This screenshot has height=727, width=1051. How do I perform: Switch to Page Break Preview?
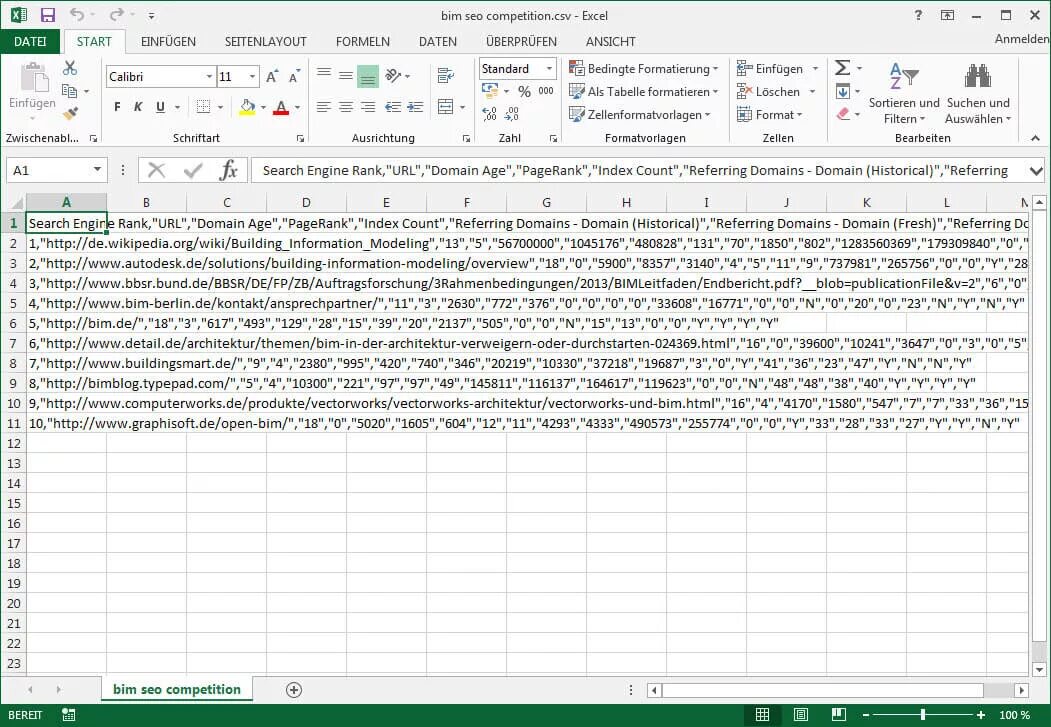pos(838,715)
